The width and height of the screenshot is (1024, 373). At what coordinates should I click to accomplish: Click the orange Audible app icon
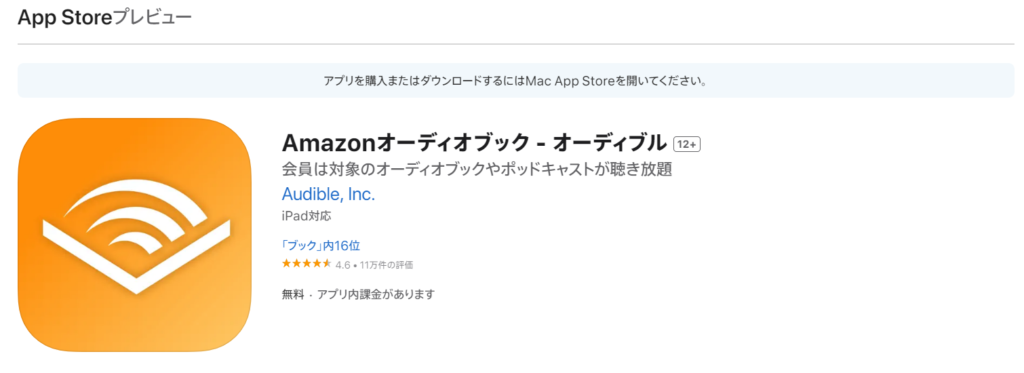135,235
